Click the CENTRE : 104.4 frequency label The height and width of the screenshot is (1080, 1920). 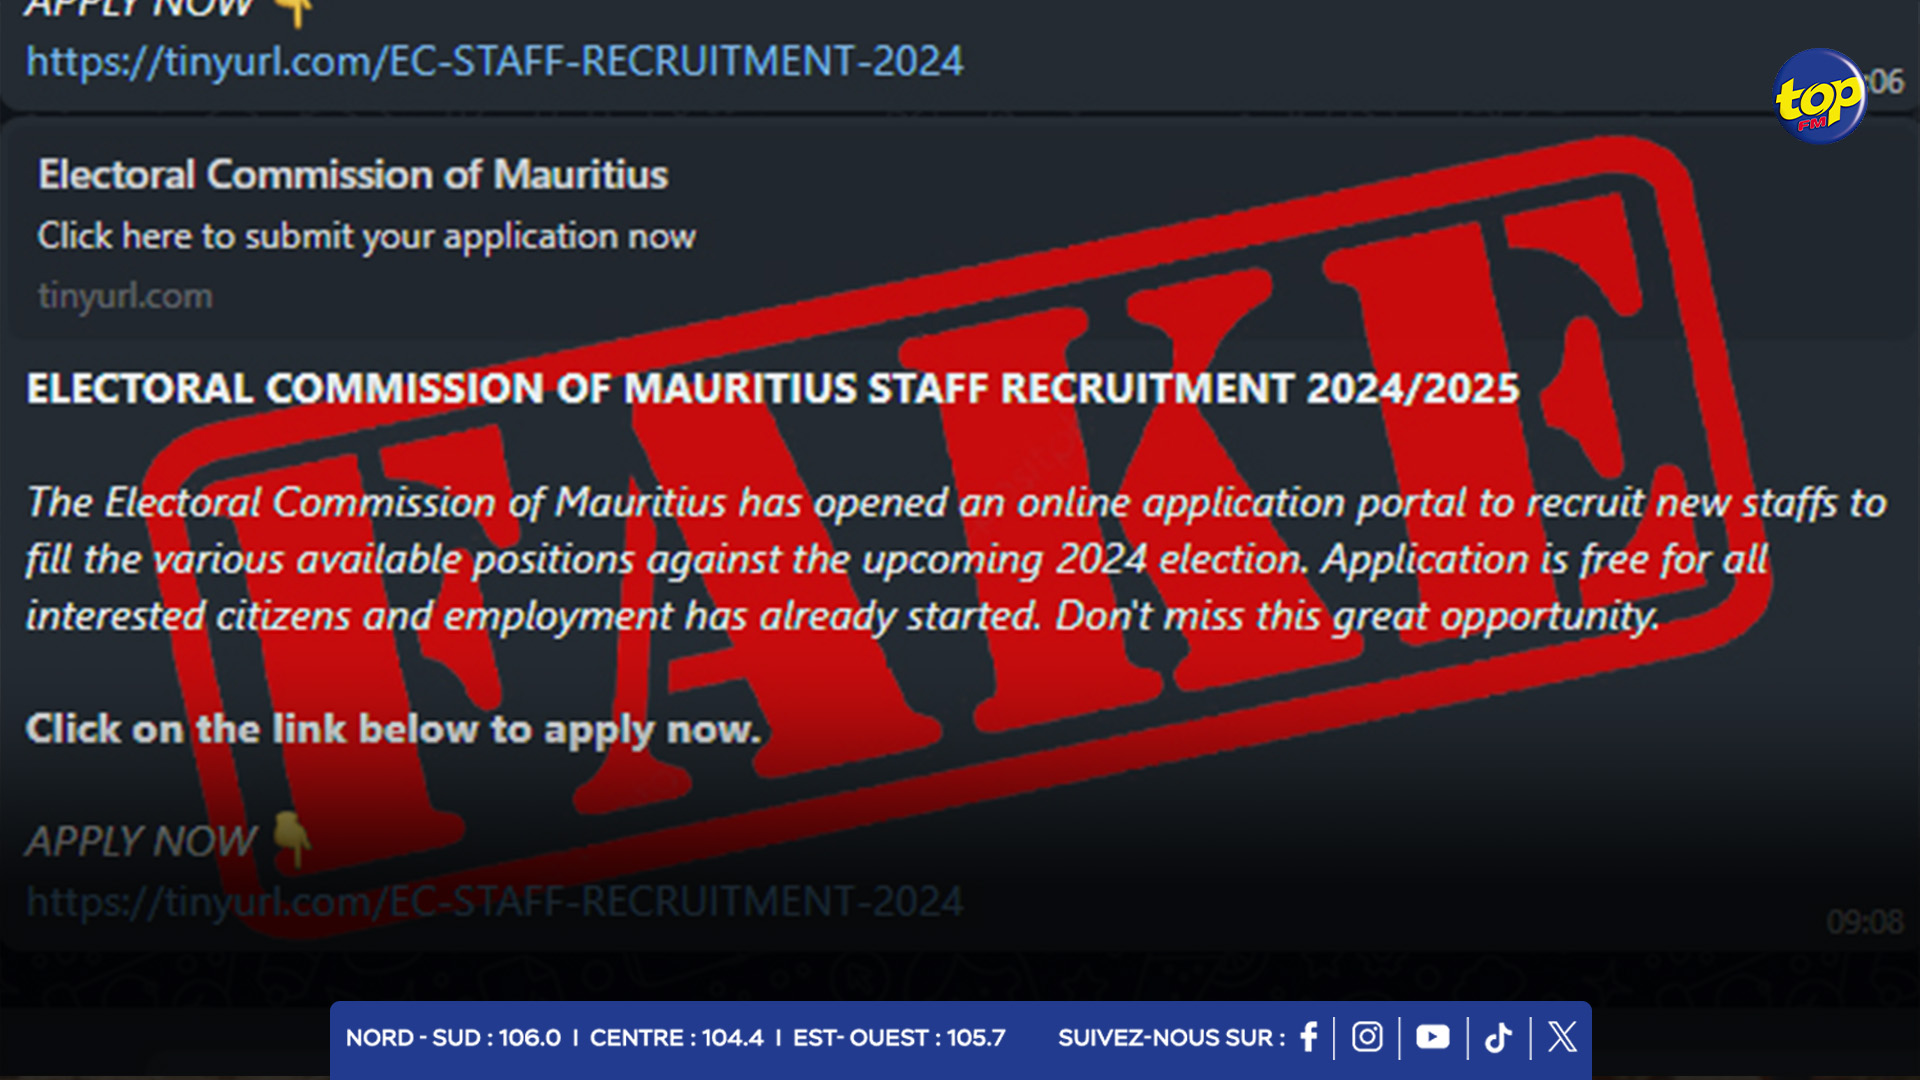(676, 1038)
